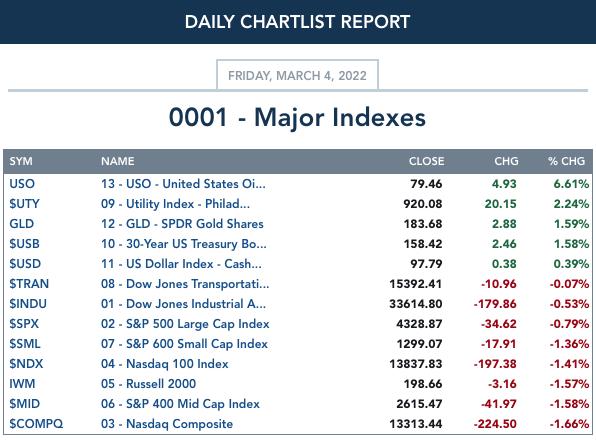Image resolution: width=596 pixels, height=440 pixels.
Task: Open the USO symbol link
Action: pos(22,184)
